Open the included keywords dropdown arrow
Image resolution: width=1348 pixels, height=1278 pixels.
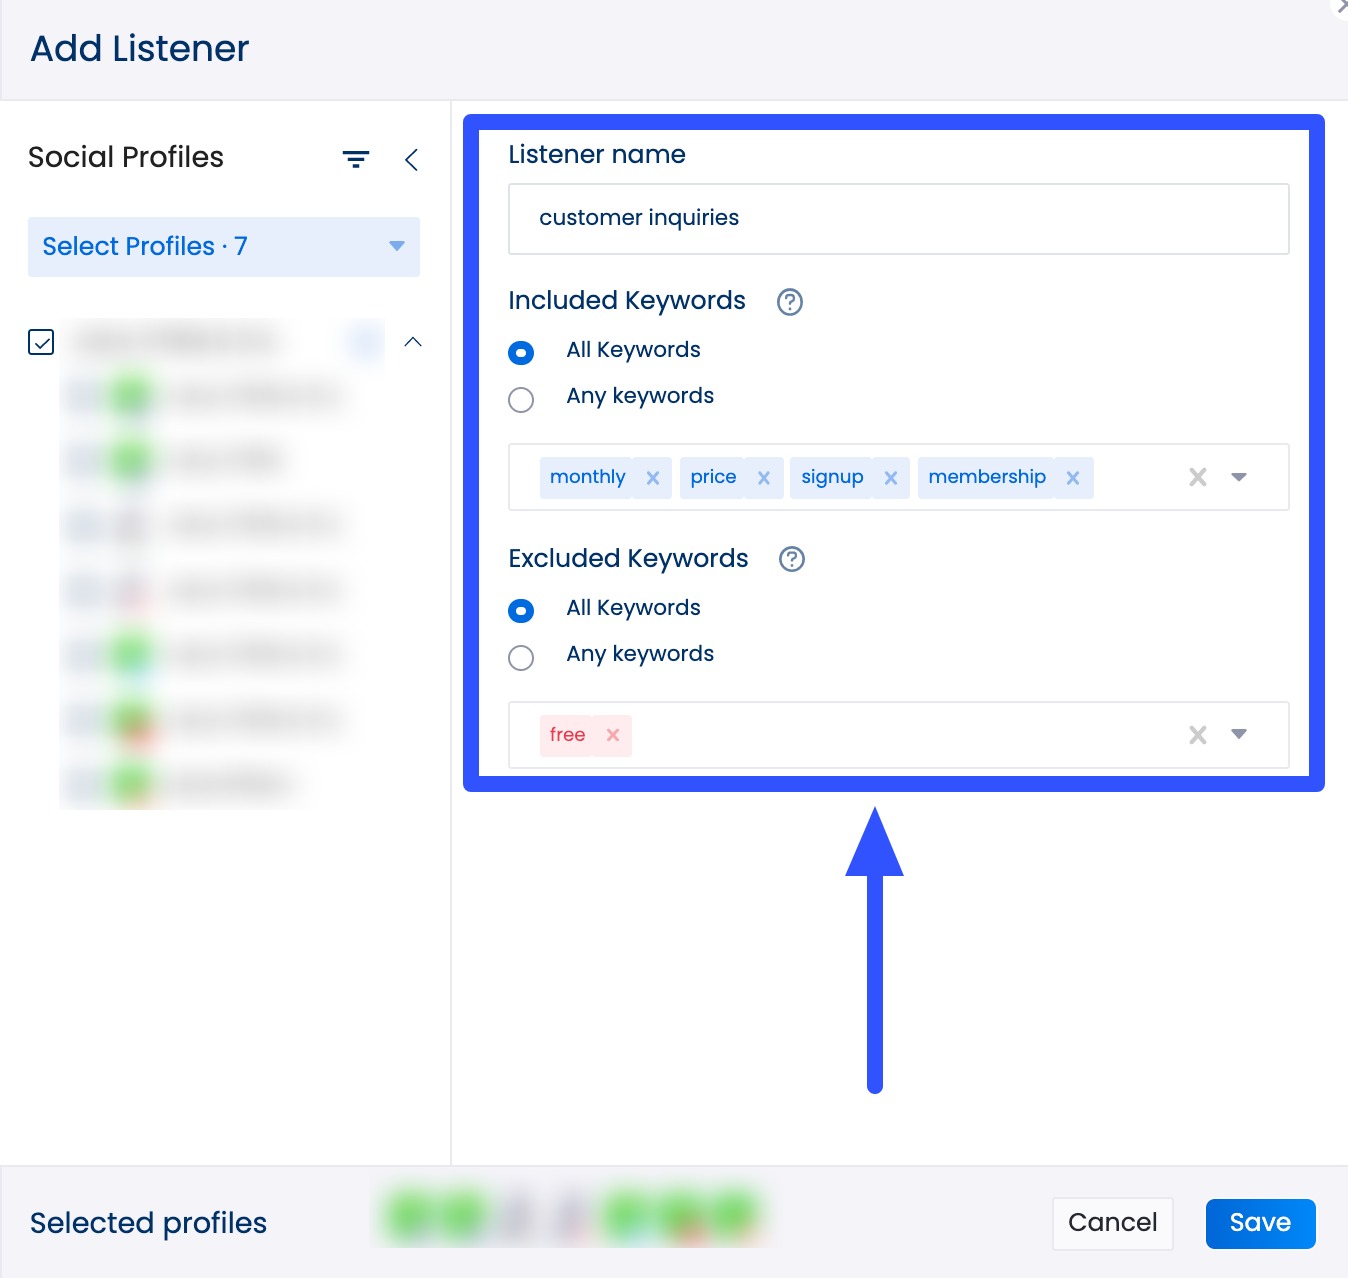point(1239,477)
